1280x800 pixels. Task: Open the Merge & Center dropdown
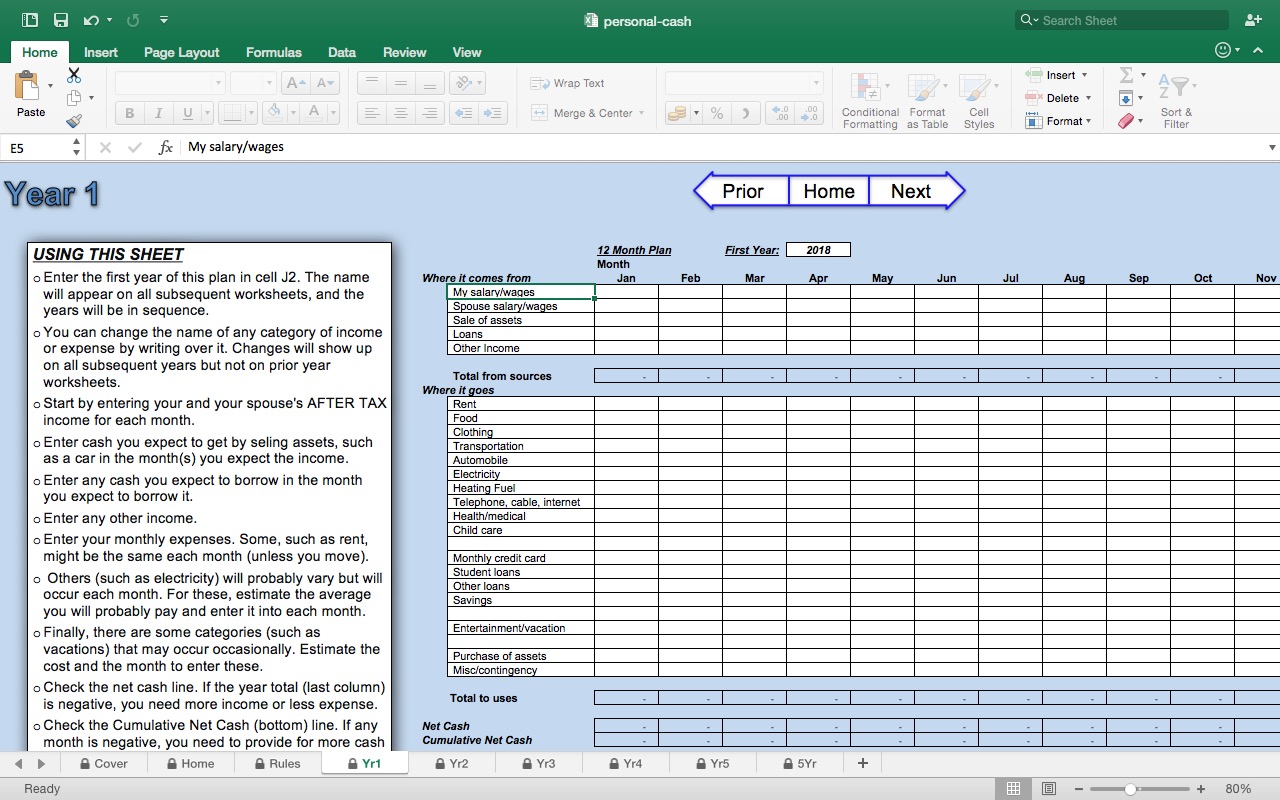[641, 113]
